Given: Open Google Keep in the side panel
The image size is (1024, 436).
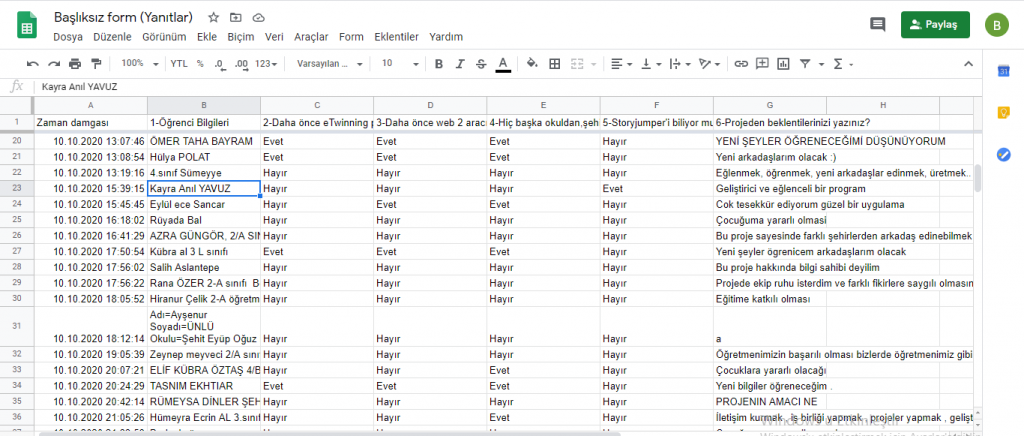Looking at the screenshot, I should pos(1003,112).
